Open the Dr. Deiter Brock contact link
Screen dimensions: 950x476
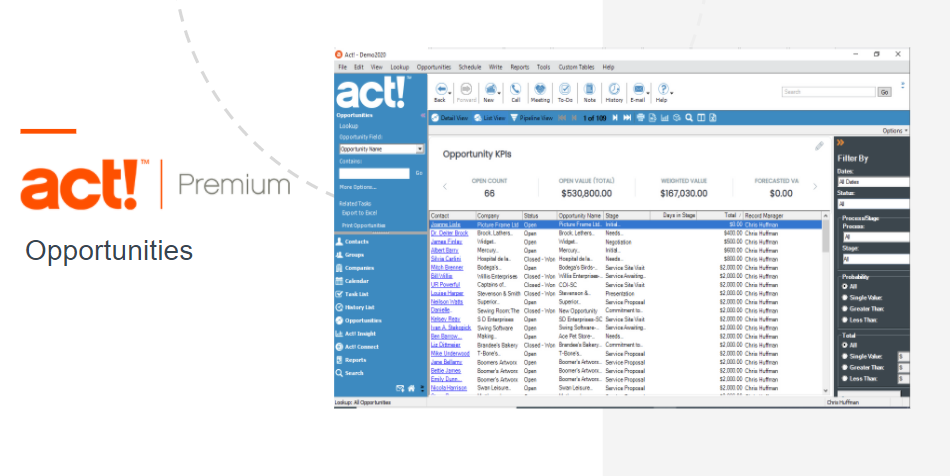point(449,233)
